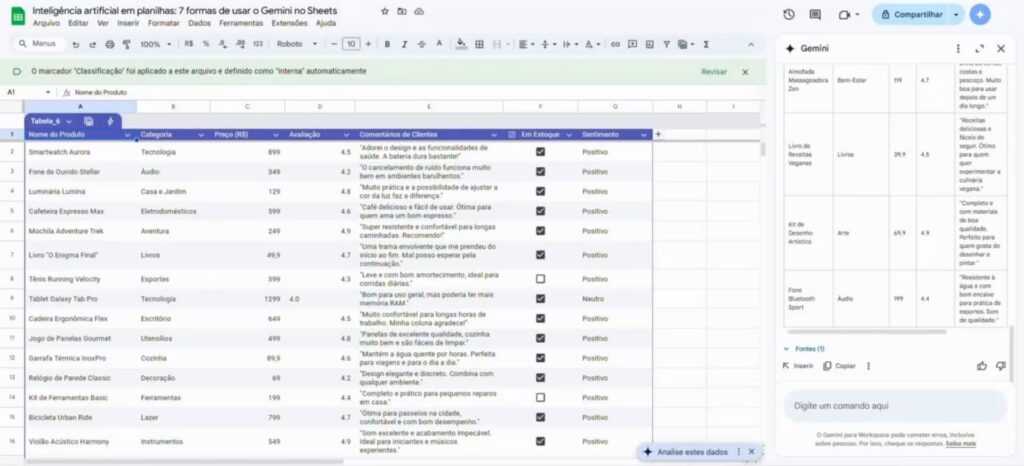The width and height of the screenshot is (1024, 466).
Task: Click Revisar in notification banner
Action: [714, 72]
